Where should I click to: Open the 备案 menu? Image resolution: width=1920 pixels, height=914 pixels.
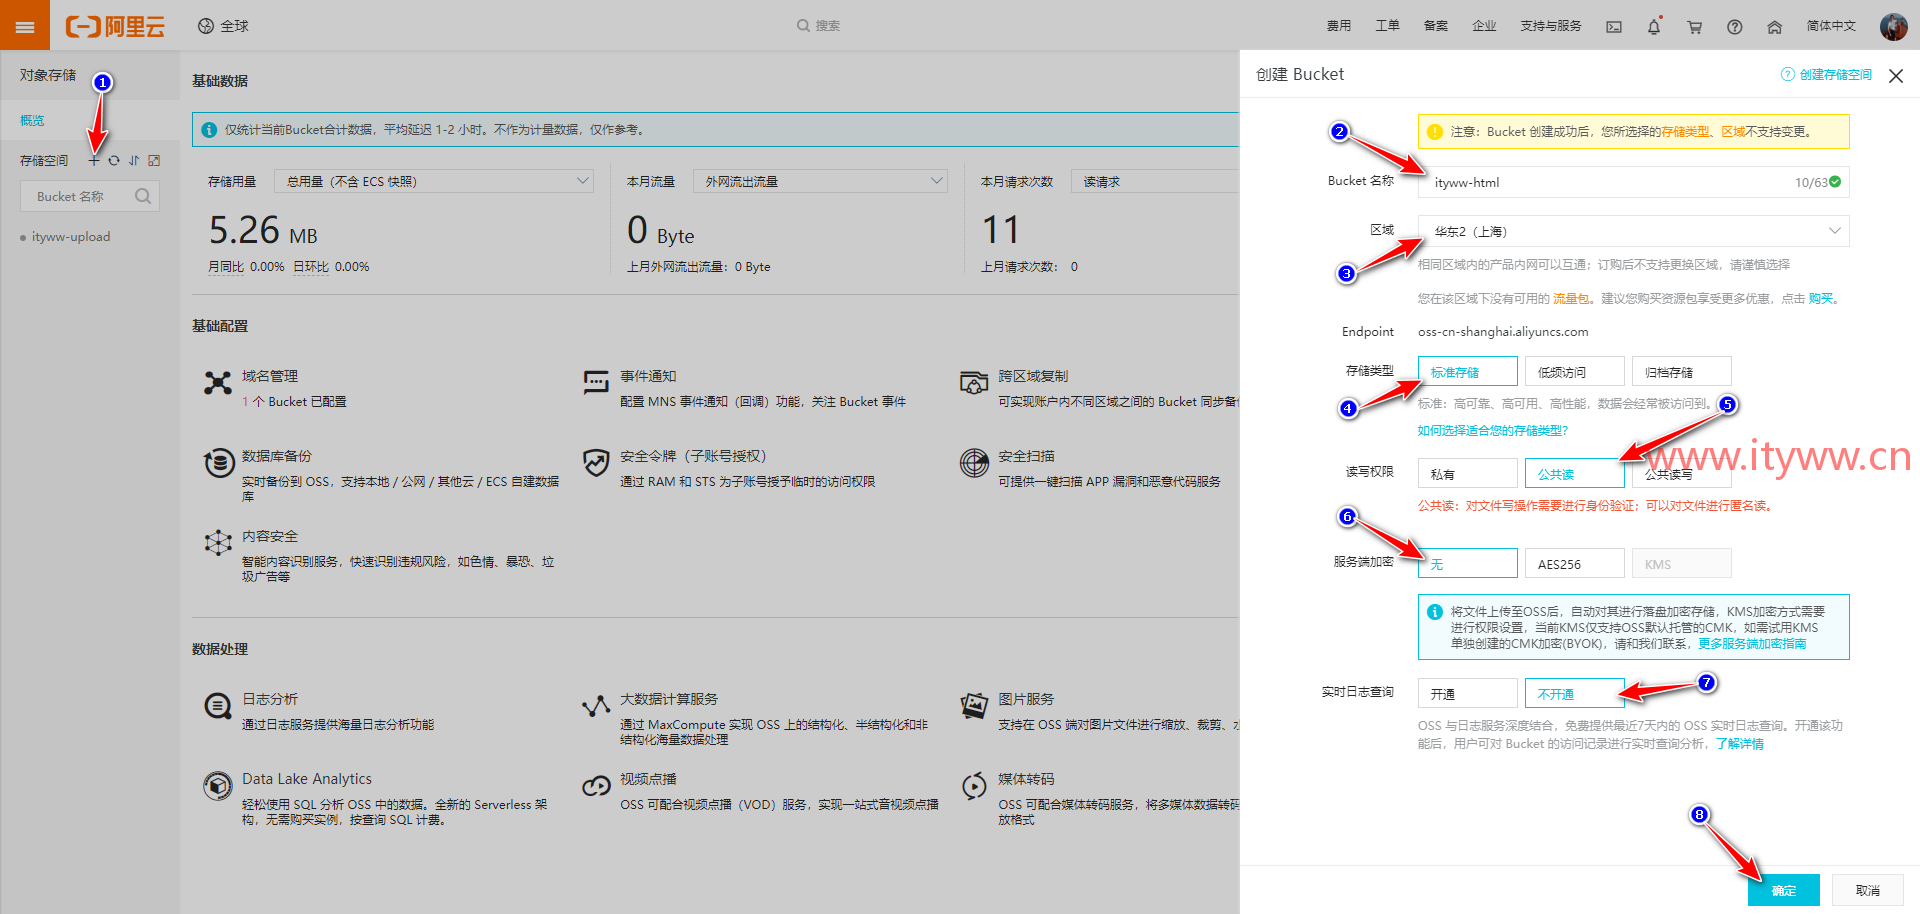coord(1436,26)
